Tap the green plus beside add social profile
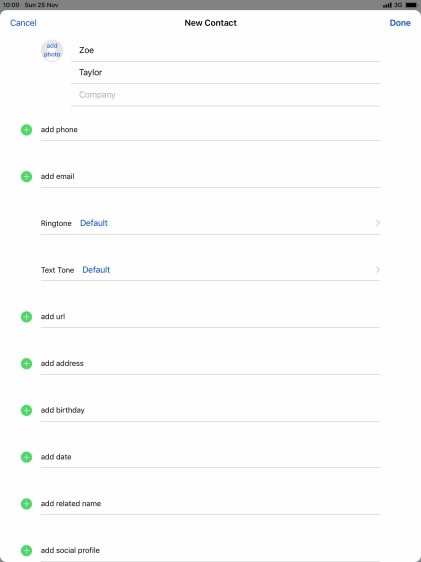This screenshot has height=562, width=421. pos(26,551)
